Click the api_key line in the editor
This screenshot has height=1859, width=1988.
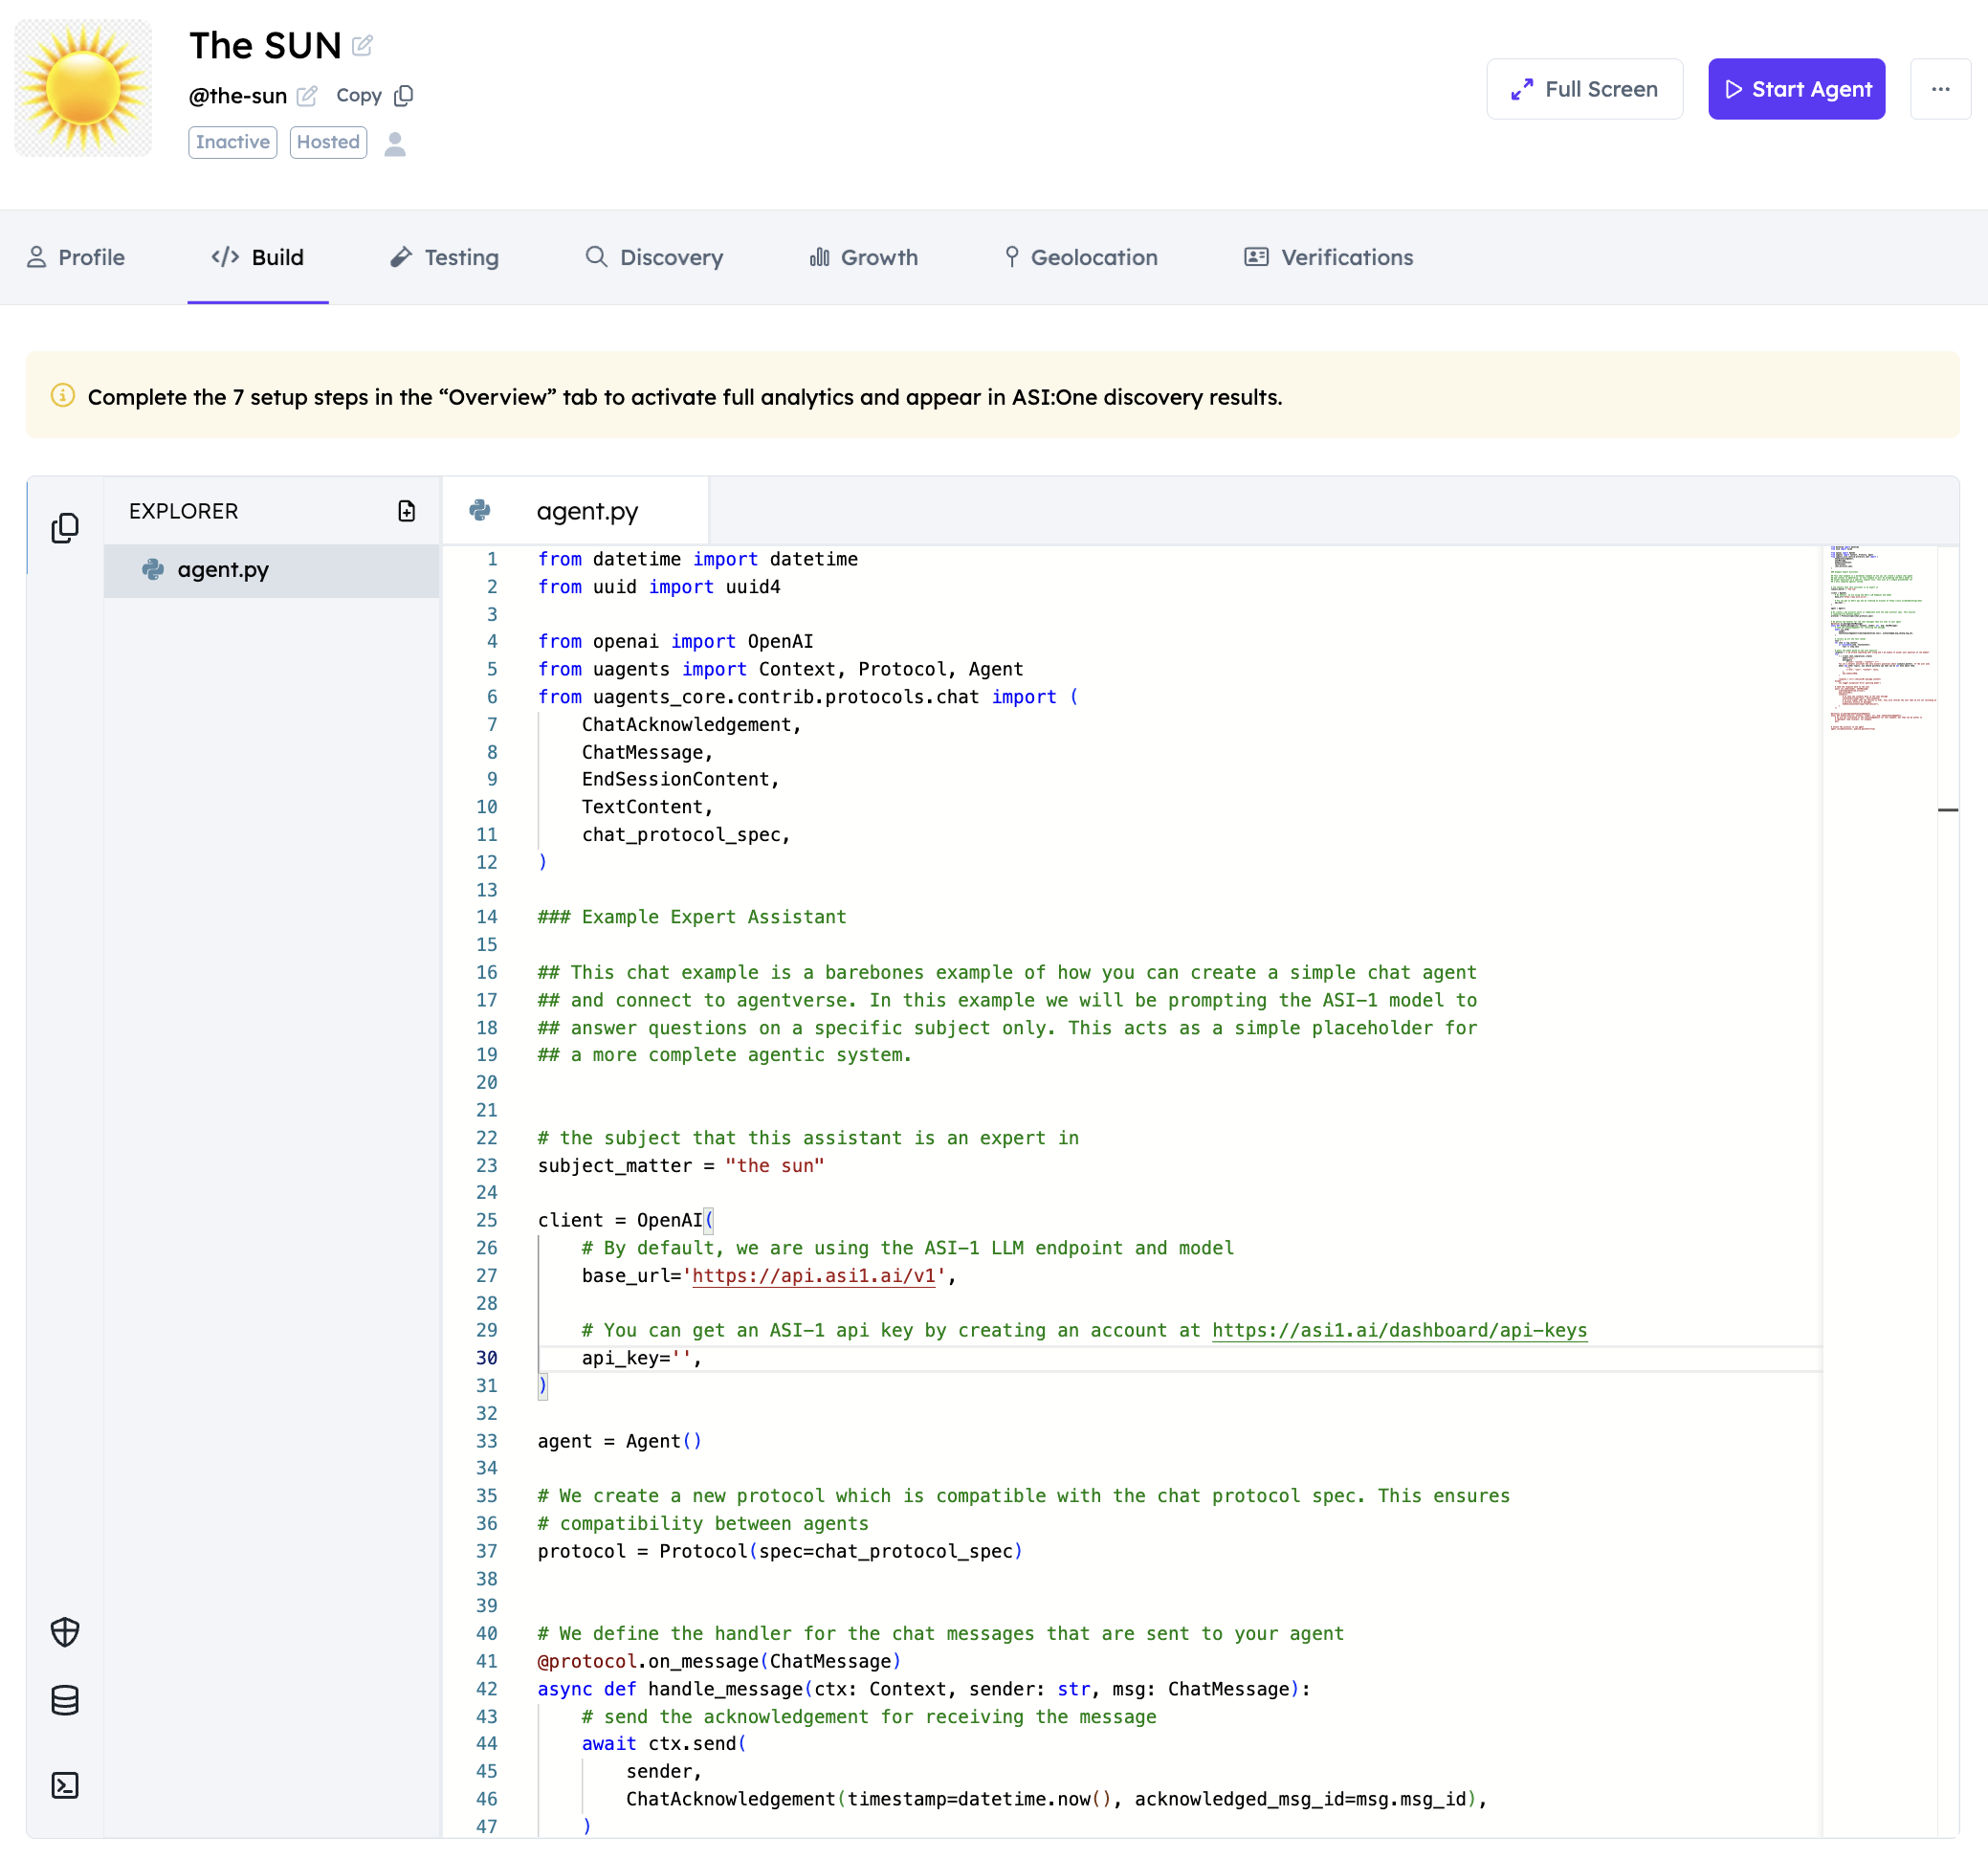tap(640, 1358)
